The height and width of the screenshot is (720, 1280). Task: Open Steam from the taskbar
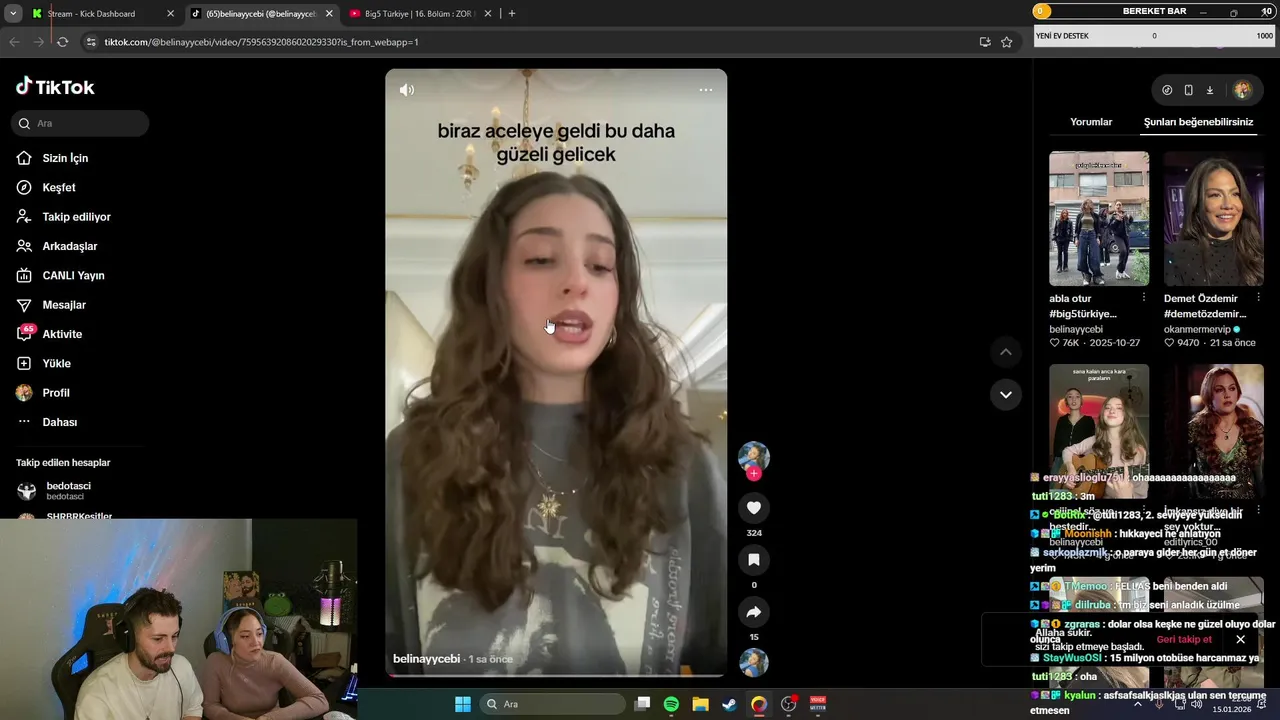coord(729,704)
